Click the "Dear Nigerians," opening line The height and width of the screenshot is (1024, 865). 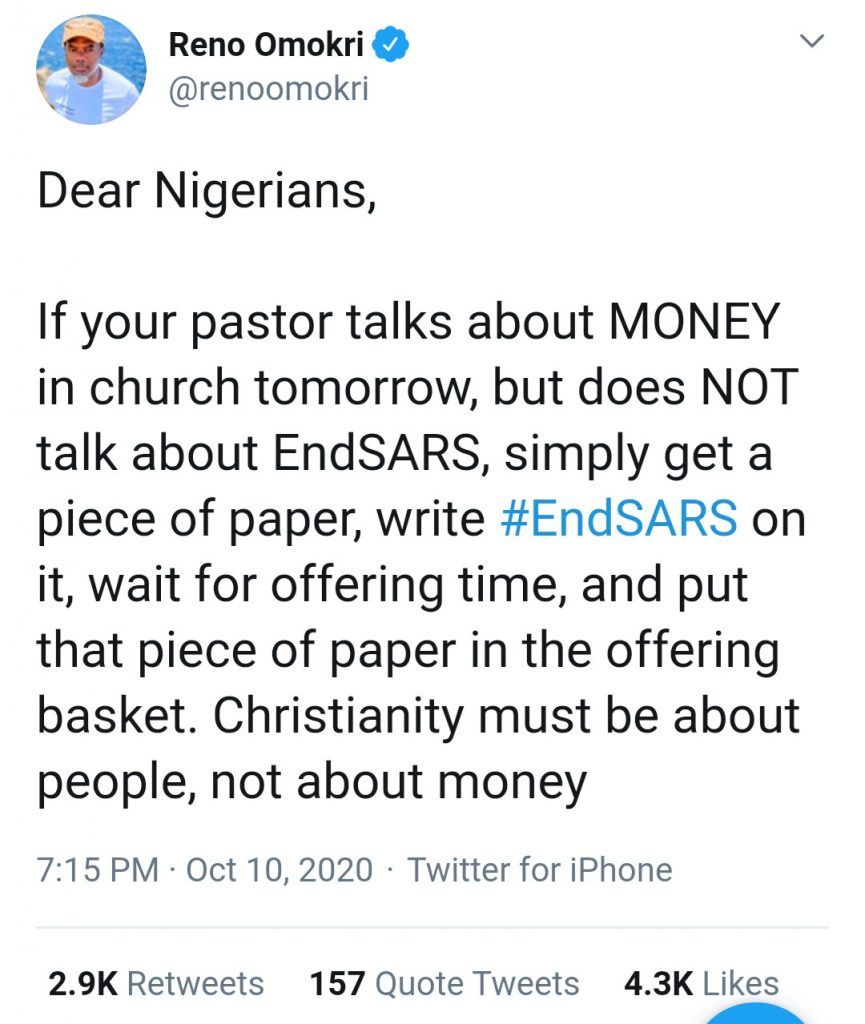tap(206, 191)
